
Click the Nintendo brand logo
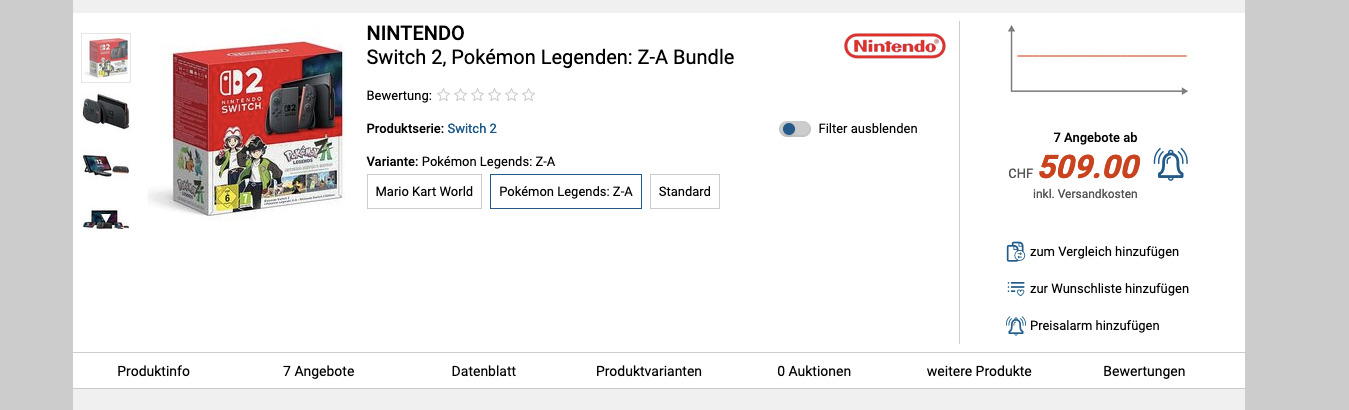tap(894, 46)
